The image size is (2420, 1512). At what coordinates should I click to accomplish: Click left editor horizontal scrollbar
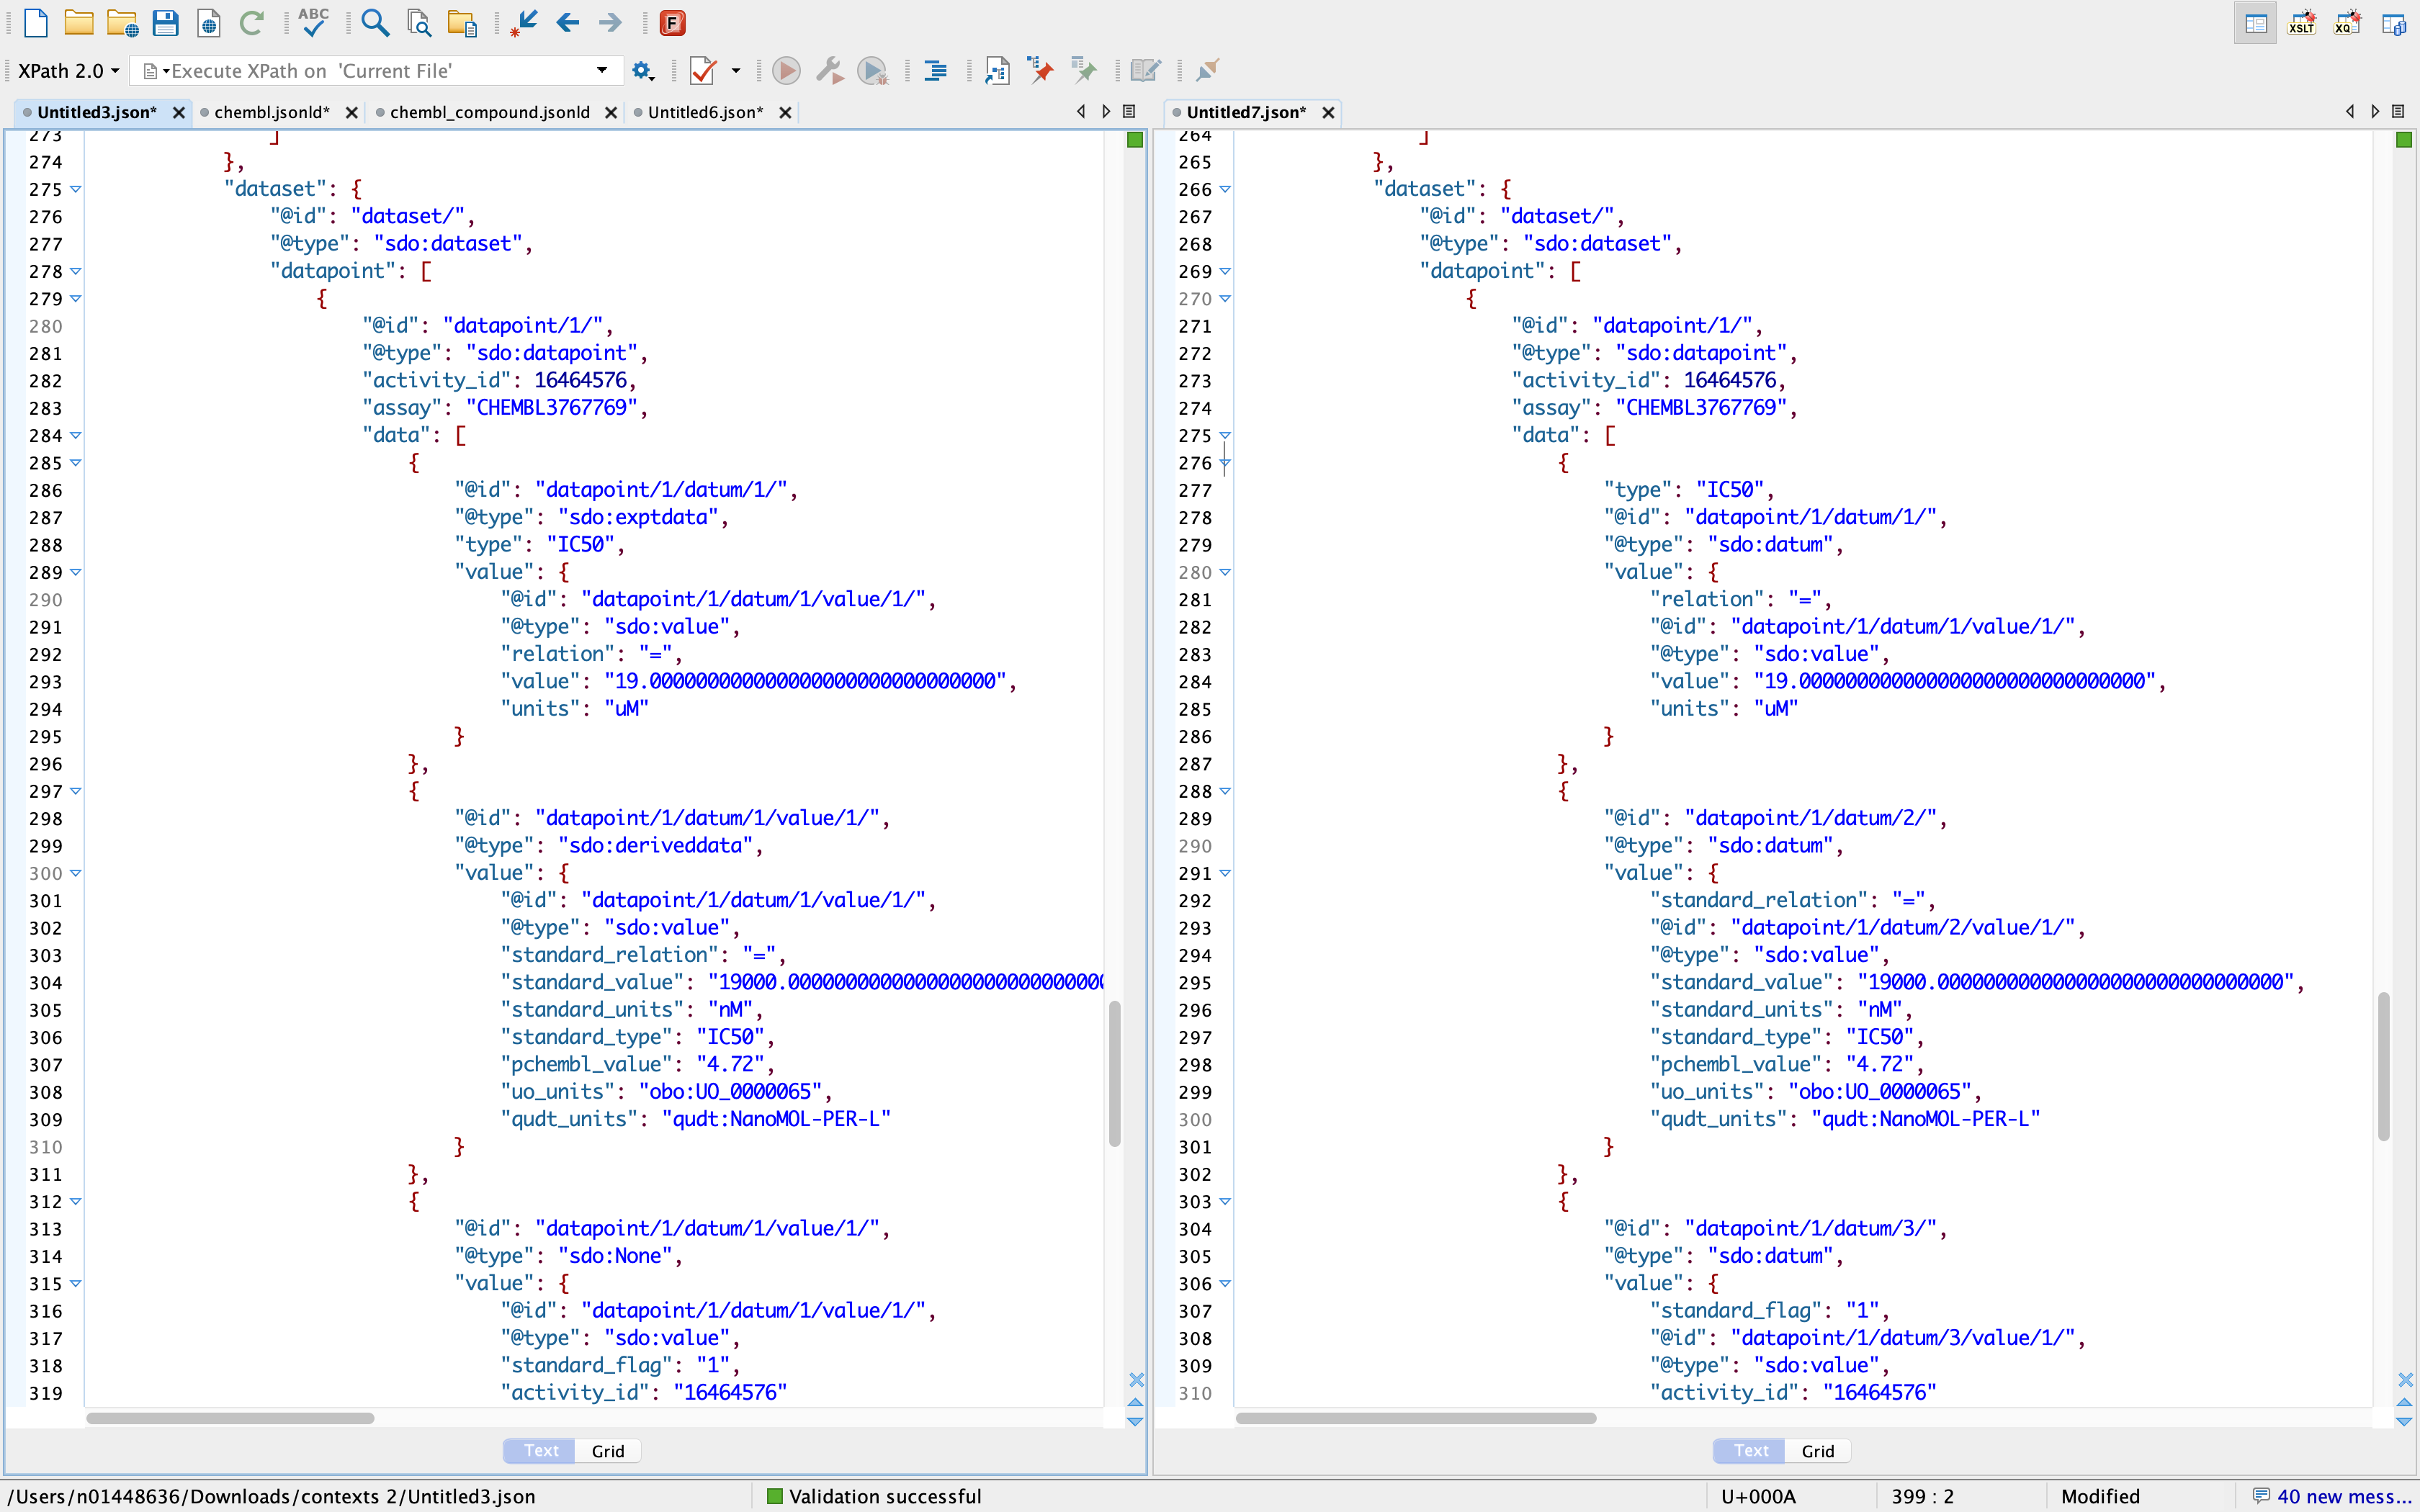[230, 1418]
